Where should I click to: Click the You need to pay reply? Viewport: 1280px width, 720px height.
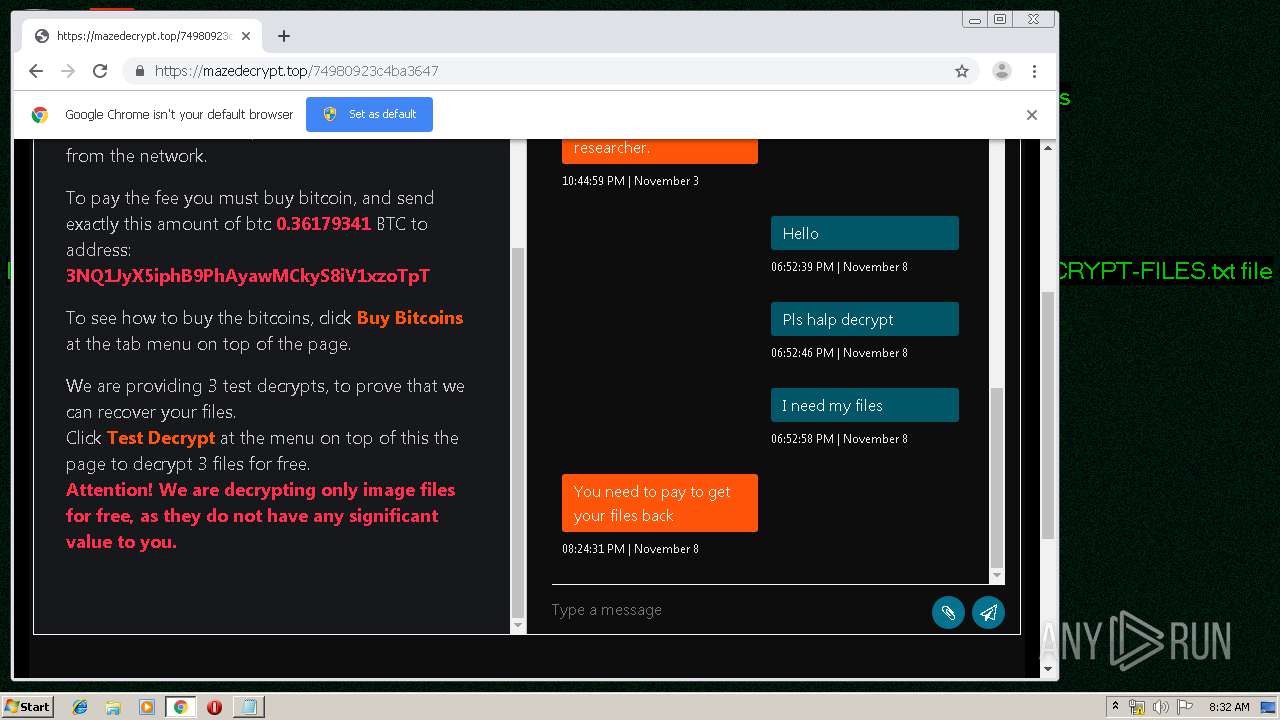click(660, 503)
